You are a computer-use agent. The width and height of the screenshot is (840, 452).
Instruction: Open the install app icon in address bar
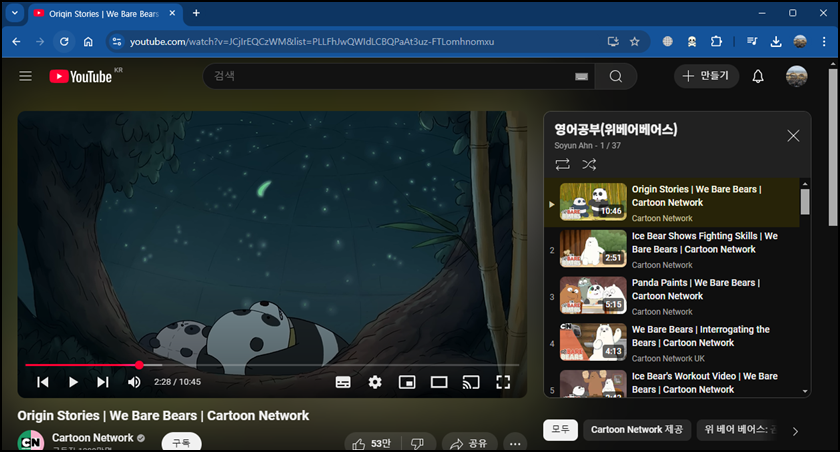point(613,42)
